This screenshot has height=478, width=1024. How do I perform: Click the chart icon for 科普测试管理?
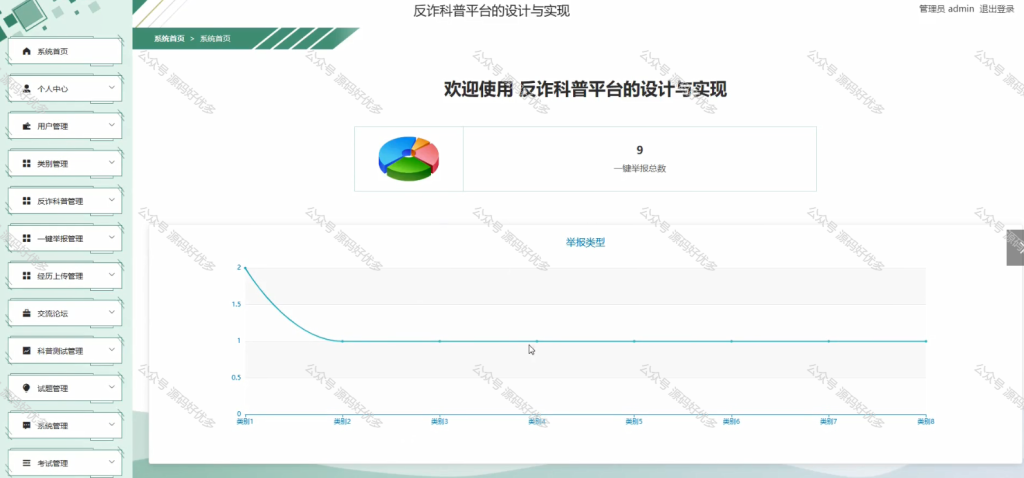click(27, 351)
